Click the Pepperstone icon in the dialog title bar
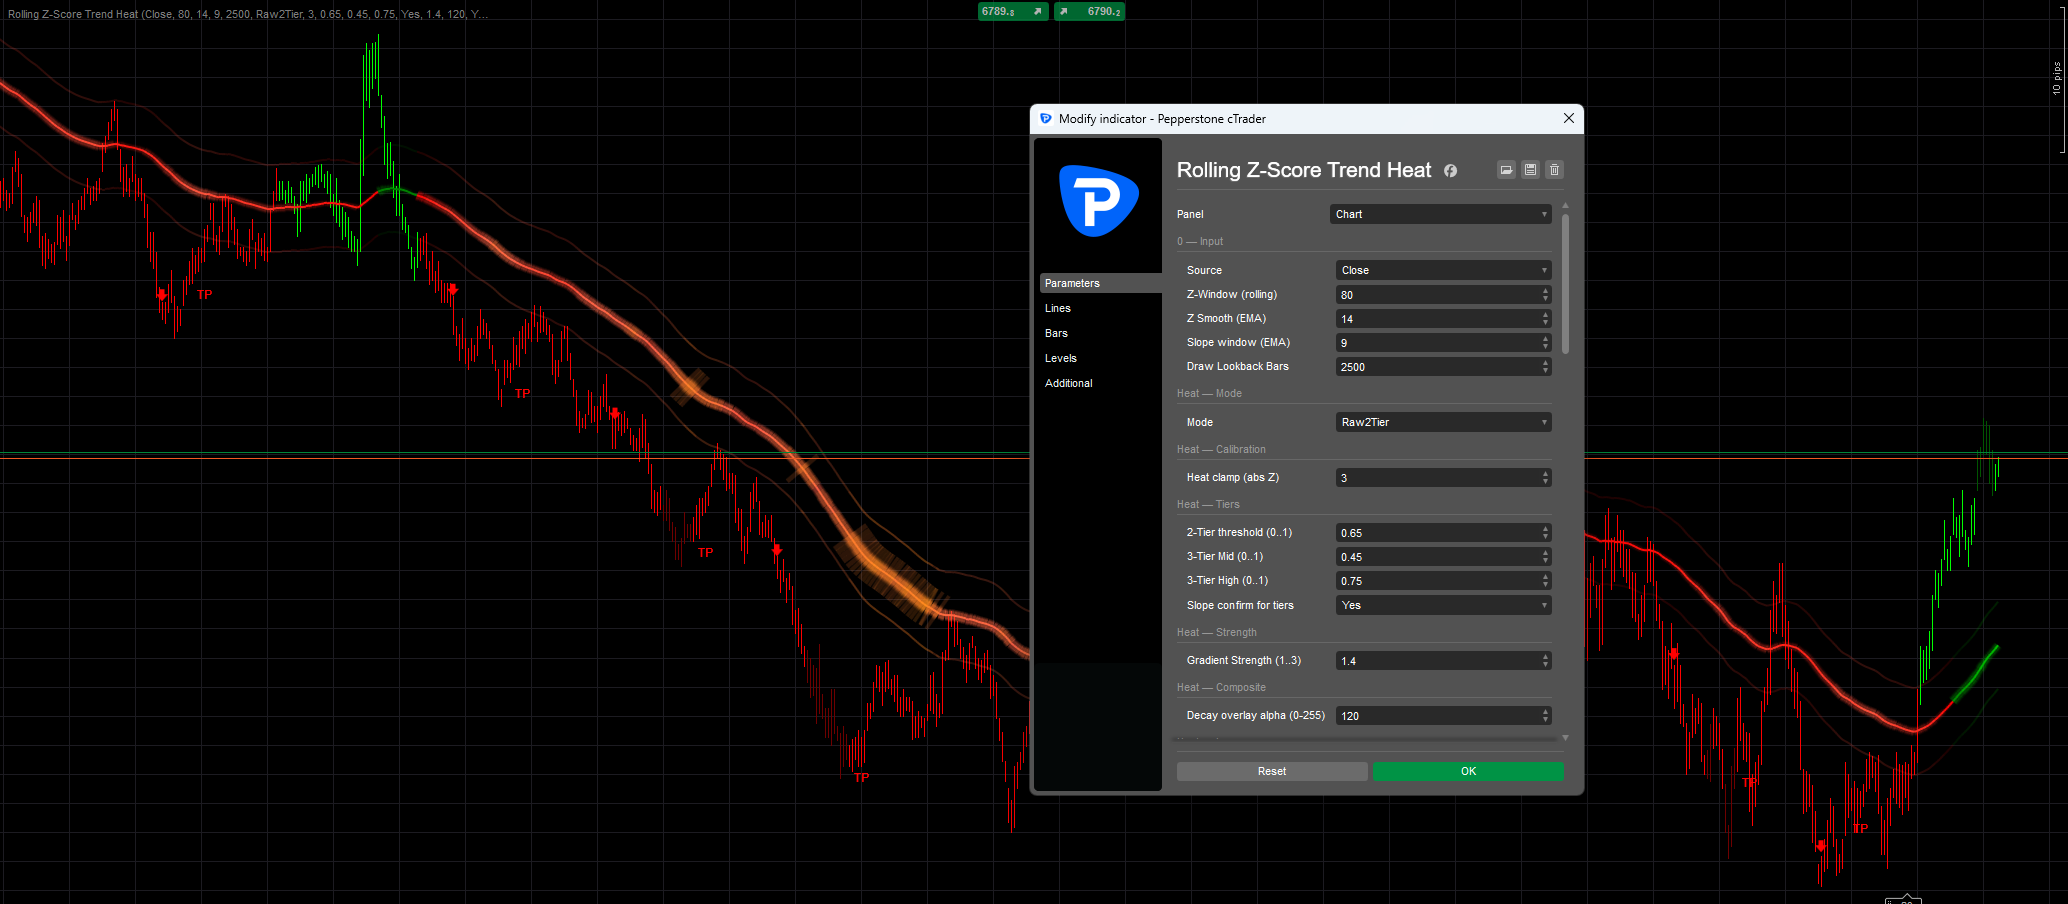 click(1045, 118)
